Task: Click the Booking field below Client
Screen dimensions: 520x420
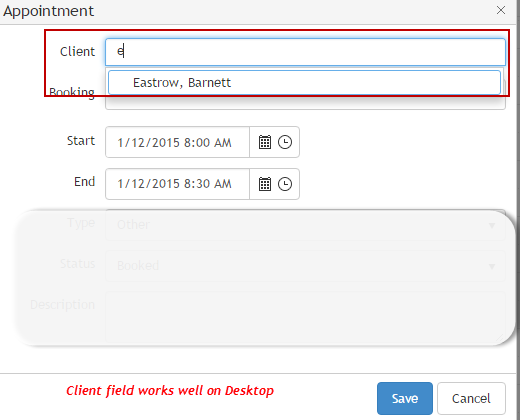Action: click(x=305, y=103)
